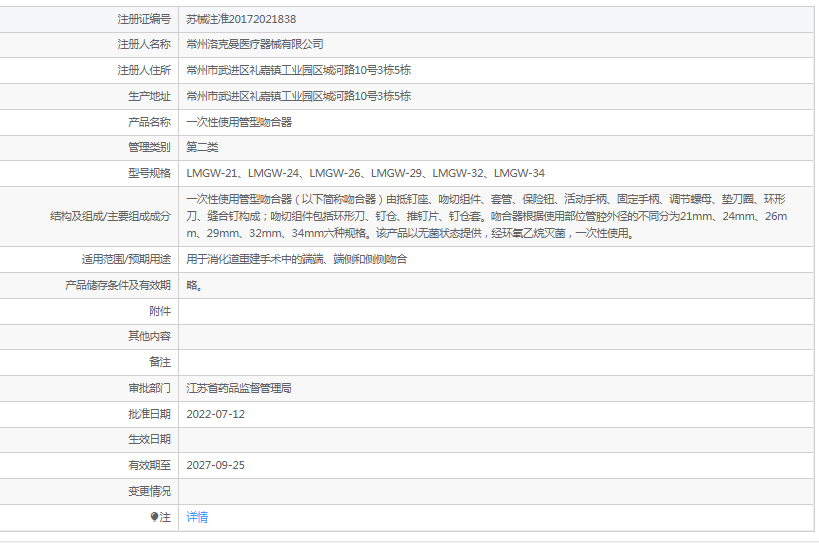Click the 生产地址 label
The width and height of the screenshot is (819, 543).
point(149,96)
